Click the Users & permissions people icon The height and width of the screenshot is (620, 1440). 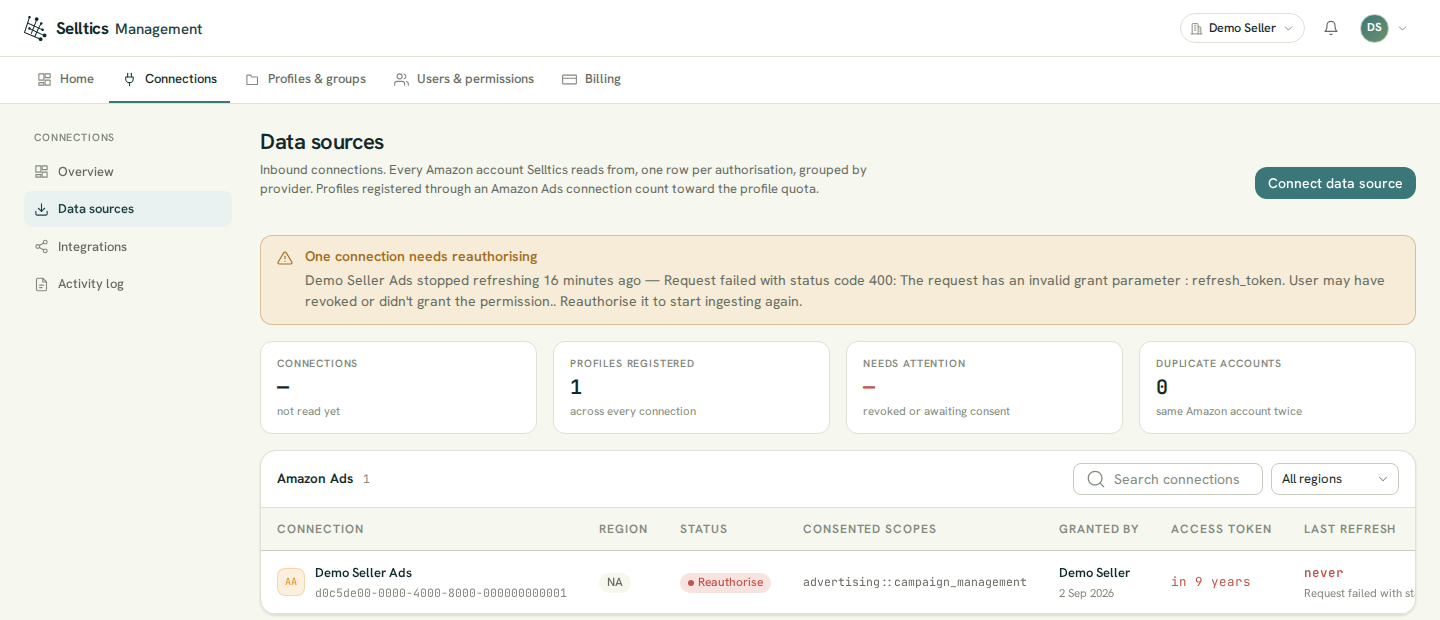(401, 79)
